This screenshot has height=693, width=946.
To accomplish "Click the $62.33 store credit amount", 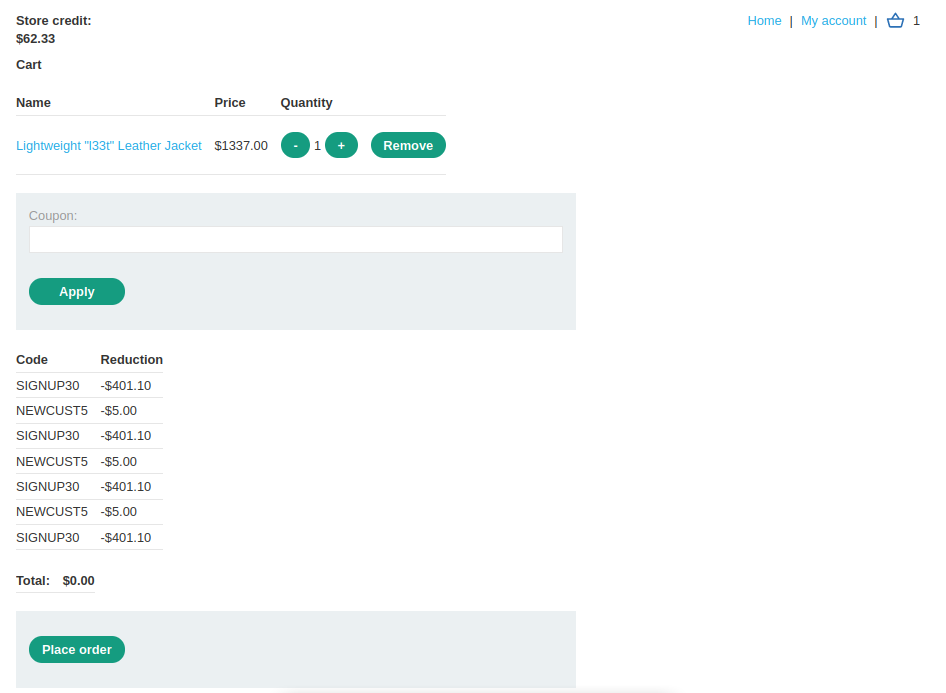I will pos(36,40).
